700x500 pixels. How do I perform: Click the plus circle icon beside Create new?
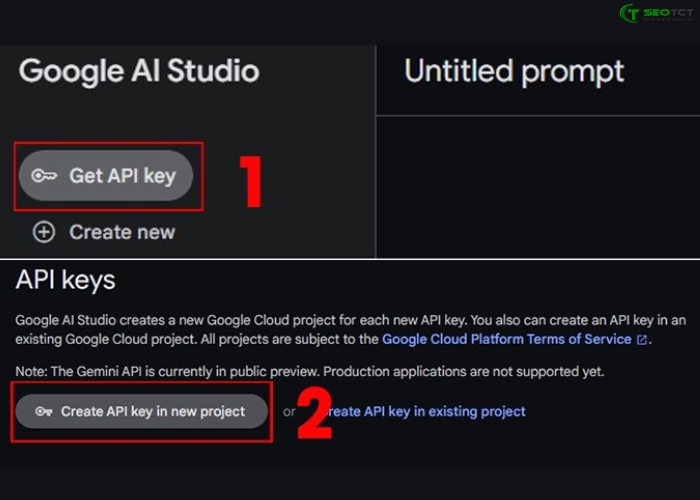click(x=44, y=232)
